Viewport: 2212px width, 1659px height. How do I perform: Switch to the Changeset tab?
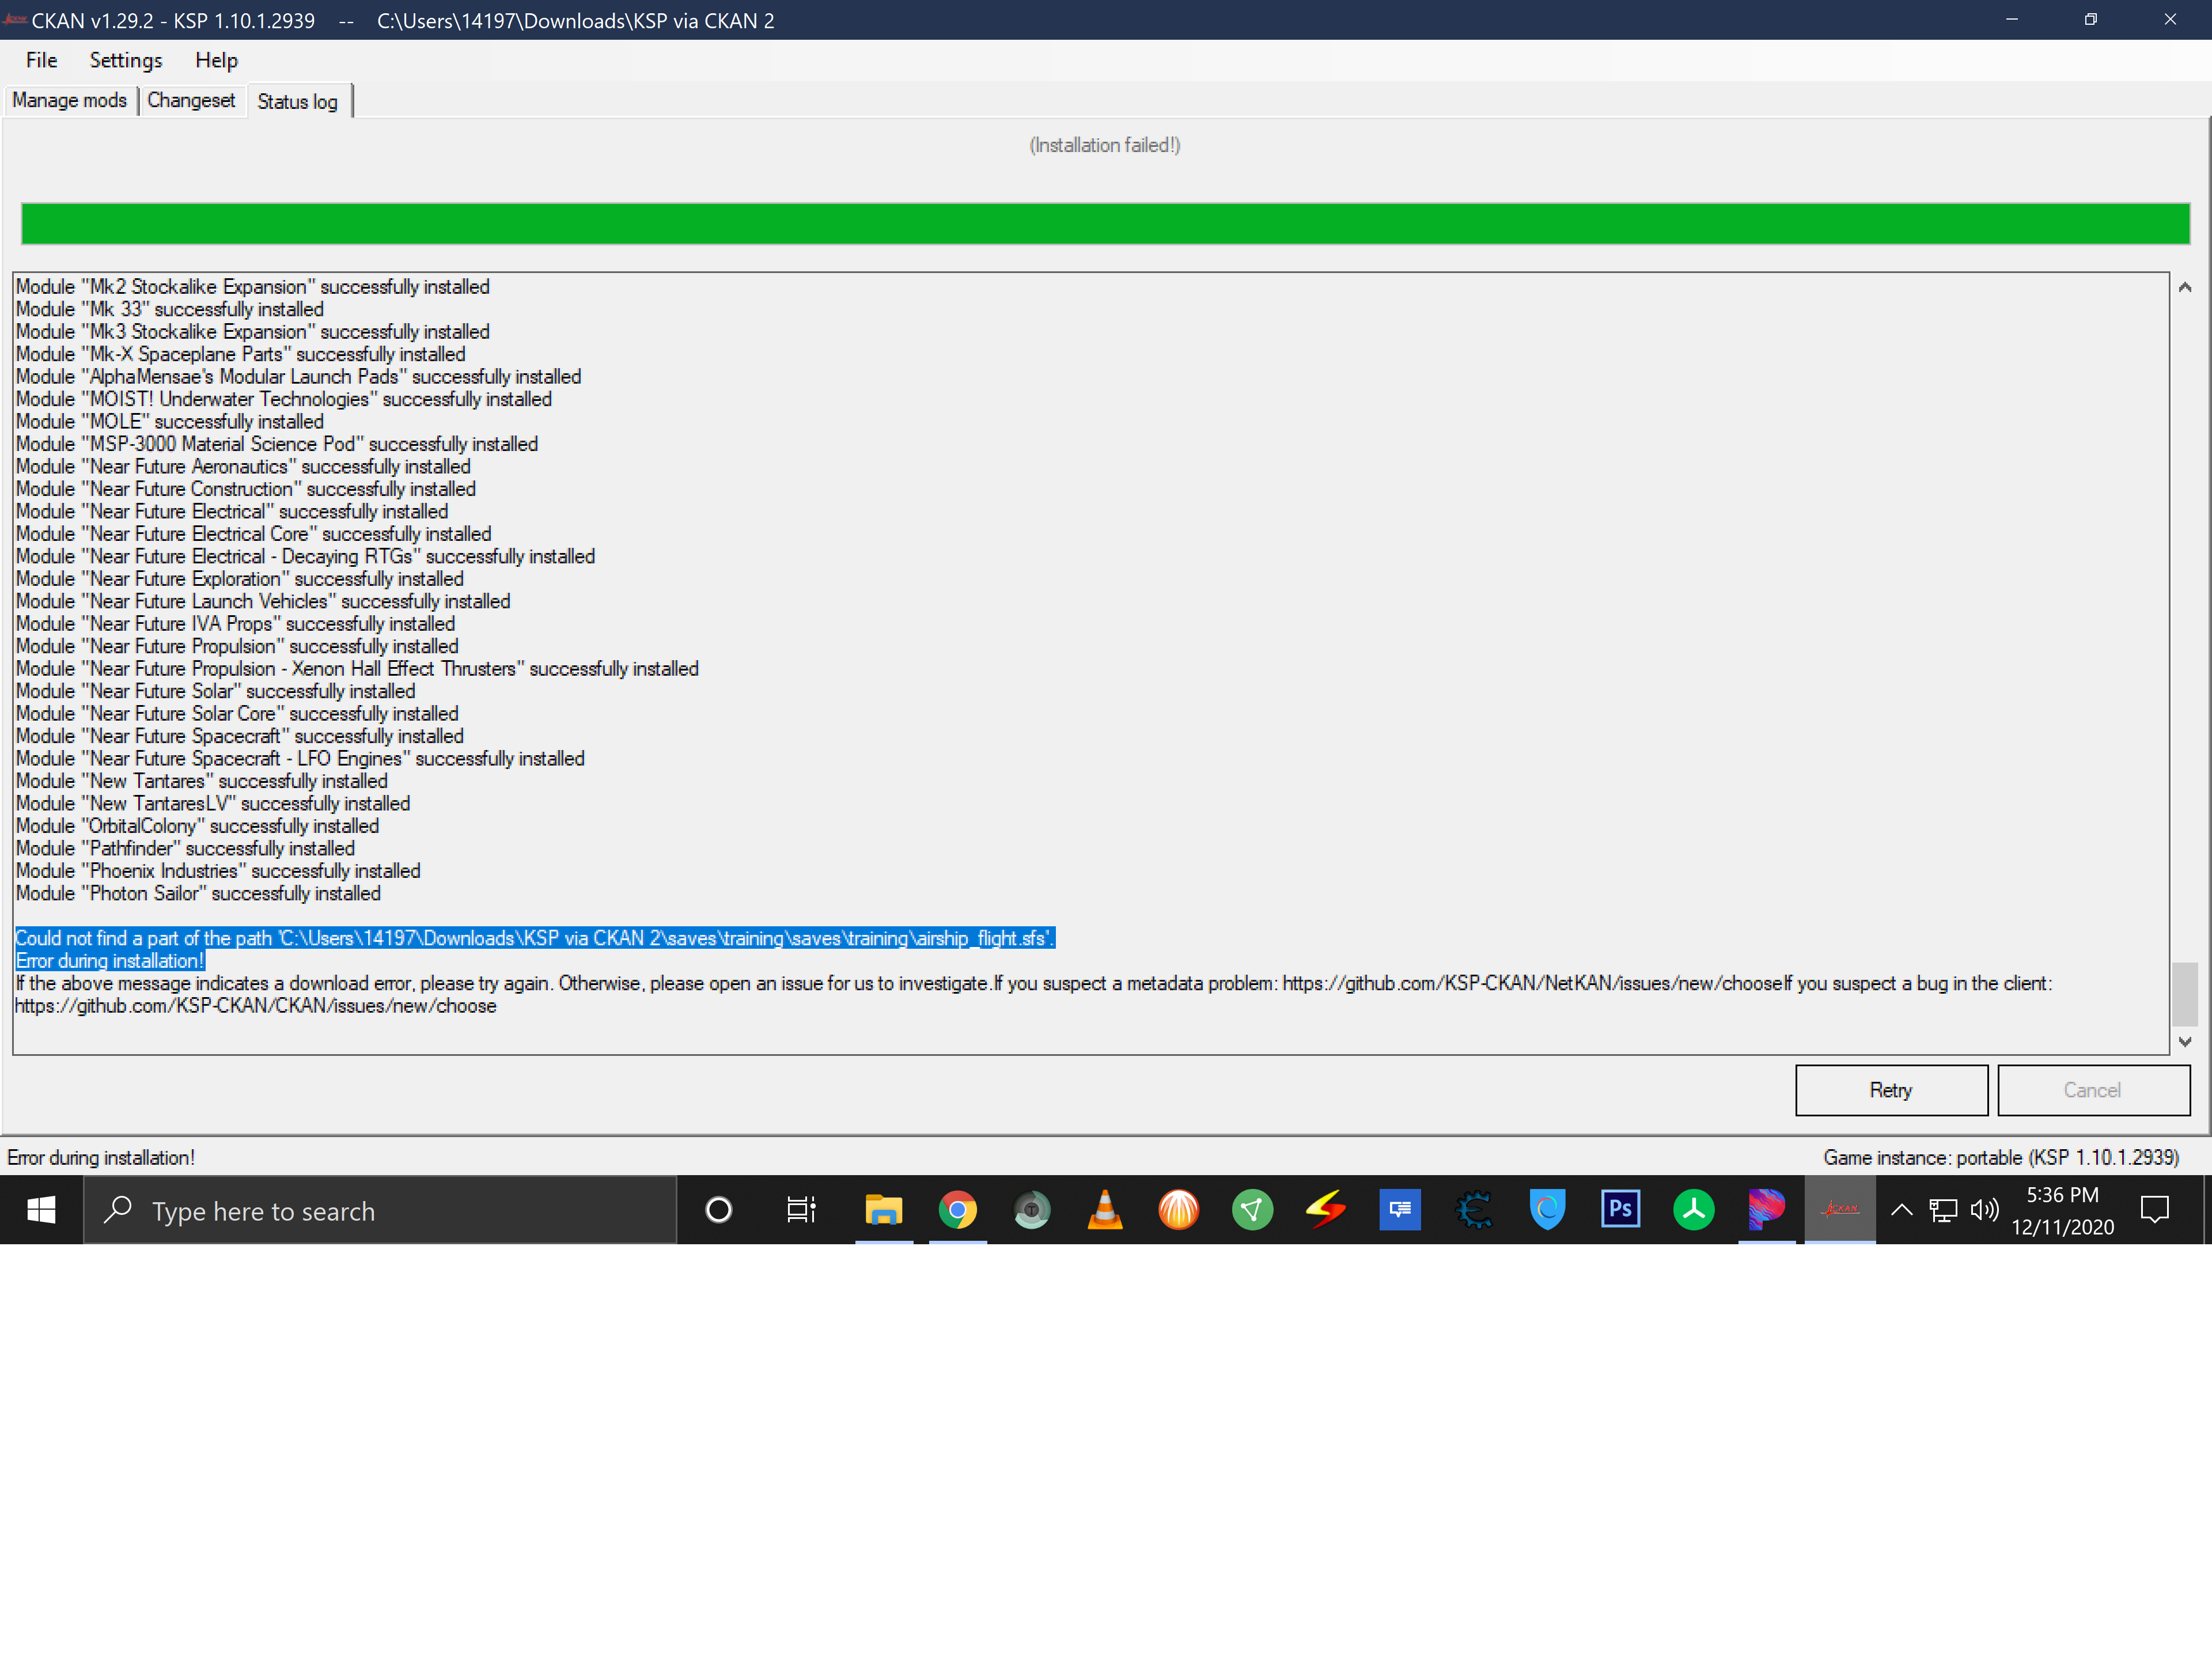pyautogui.click(x=191, y=100)
